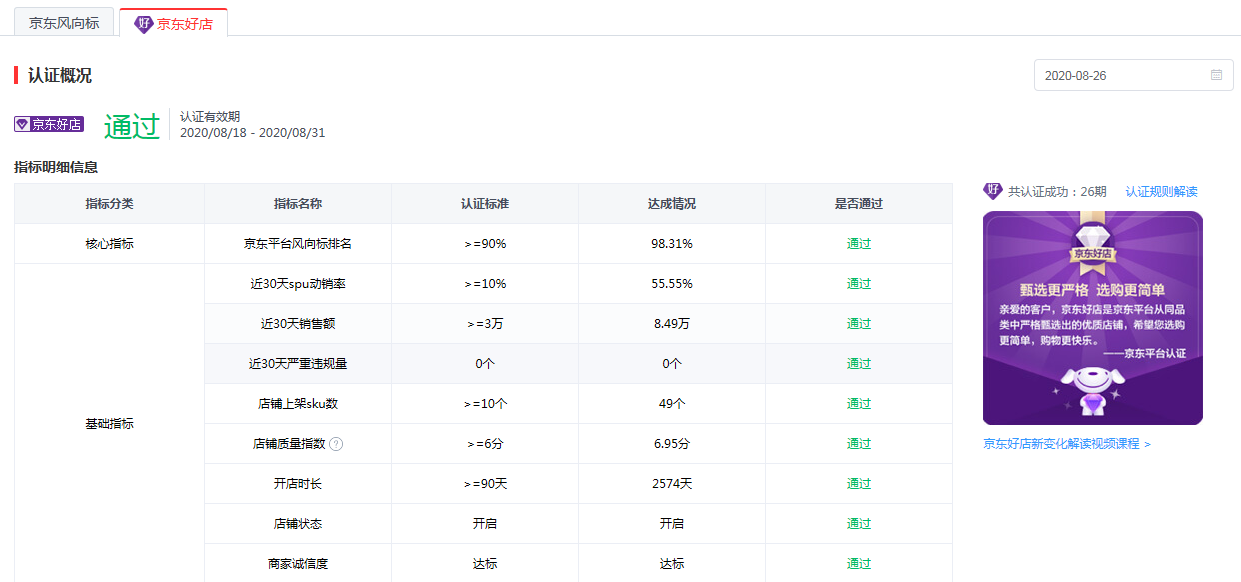This screenshot has width=1241, height=582.
Task: Click the 近30天严重违规量 row name
Action: [x=297, y=364]
